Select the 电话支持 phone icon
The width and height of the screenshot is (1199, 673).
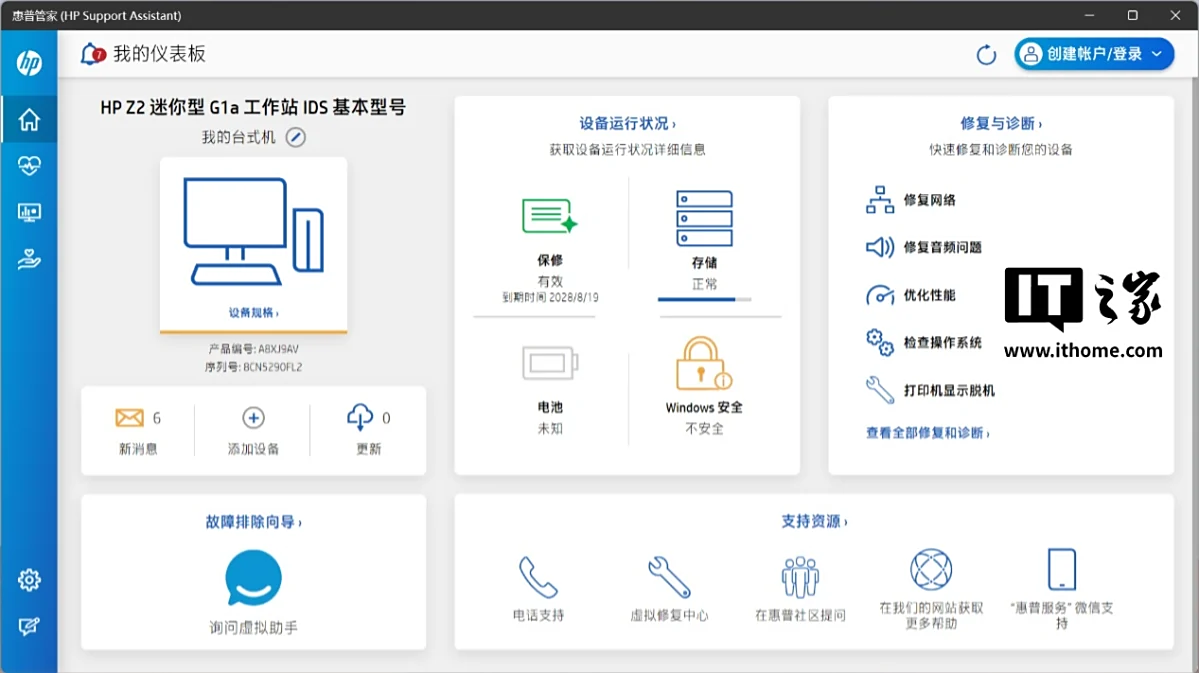tap(540, 572)
